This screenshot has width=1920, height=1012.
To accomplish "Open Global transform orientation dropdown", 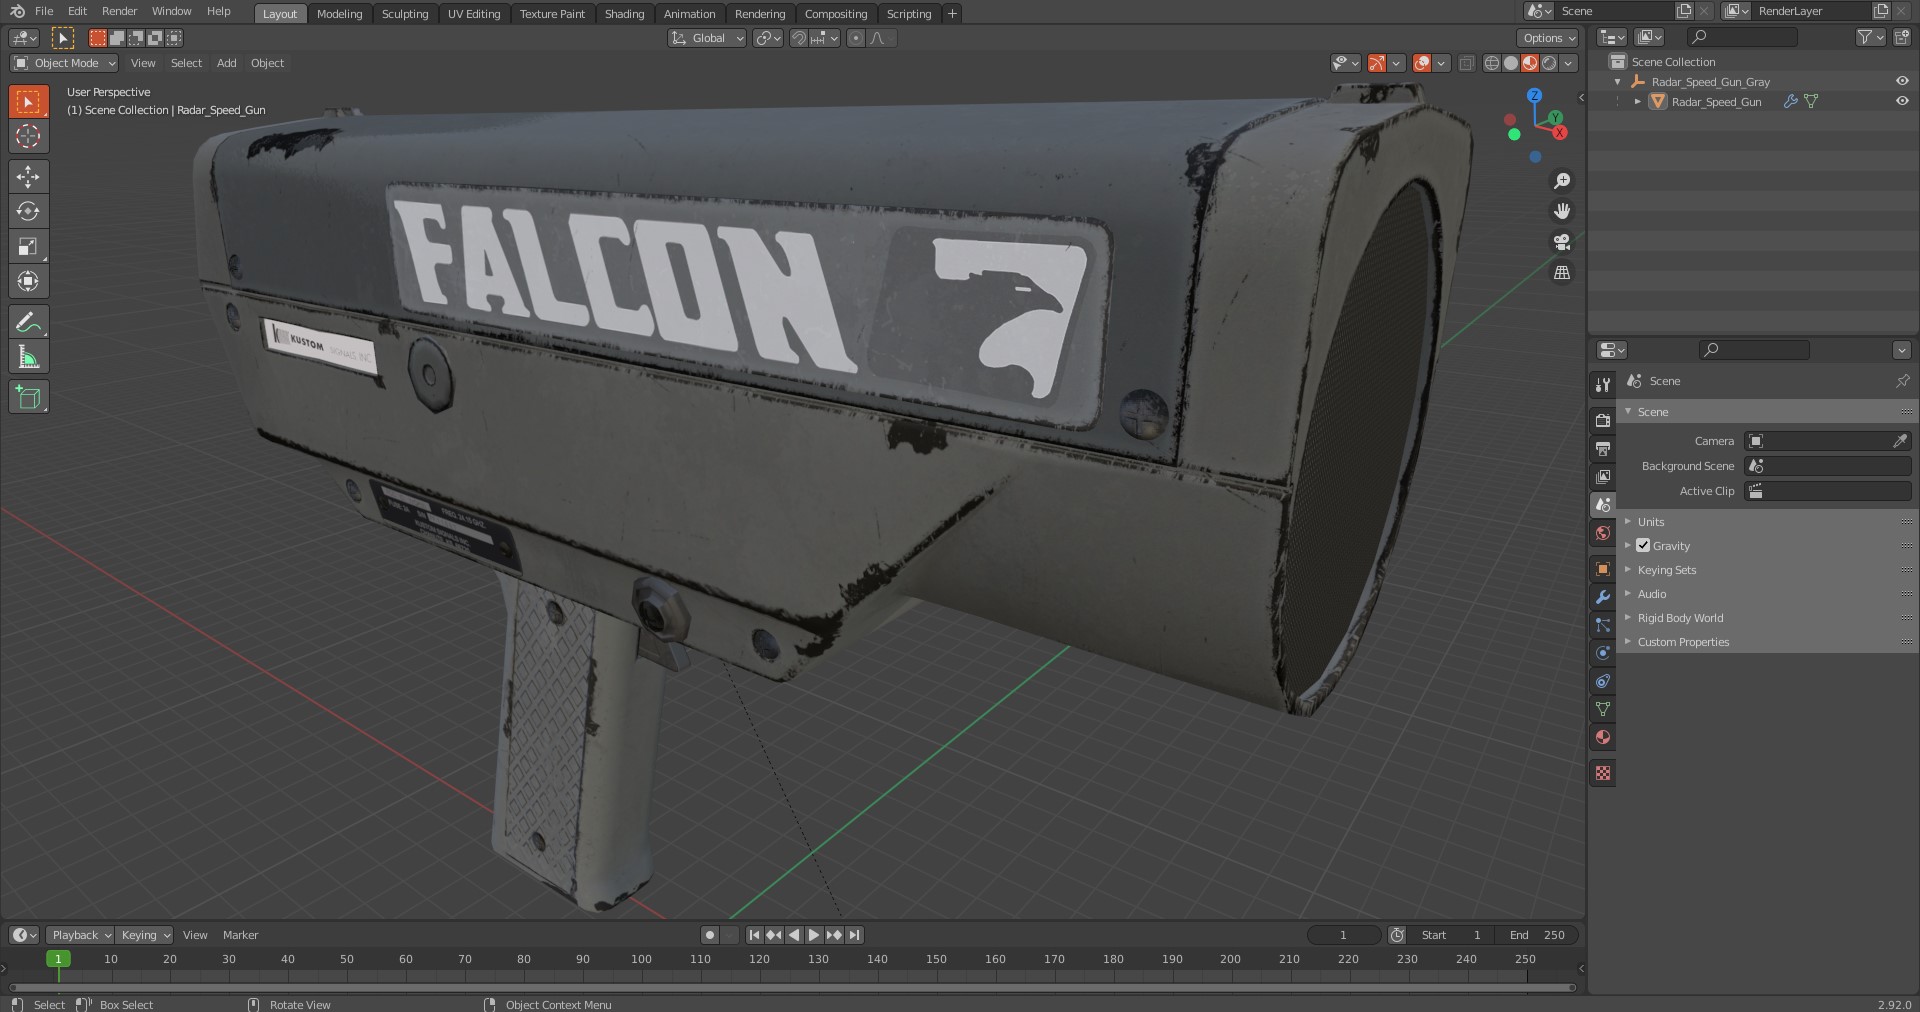I will click(x=707, y=38).
